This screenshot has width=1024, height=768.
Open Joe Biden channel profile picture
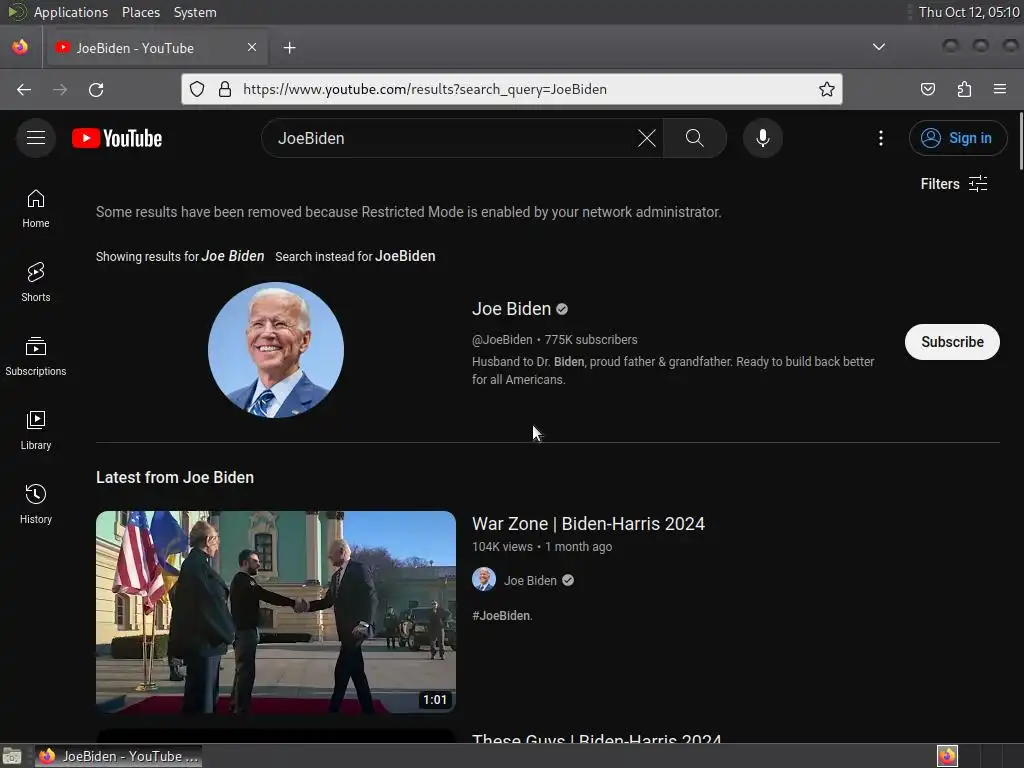point(276,350)
